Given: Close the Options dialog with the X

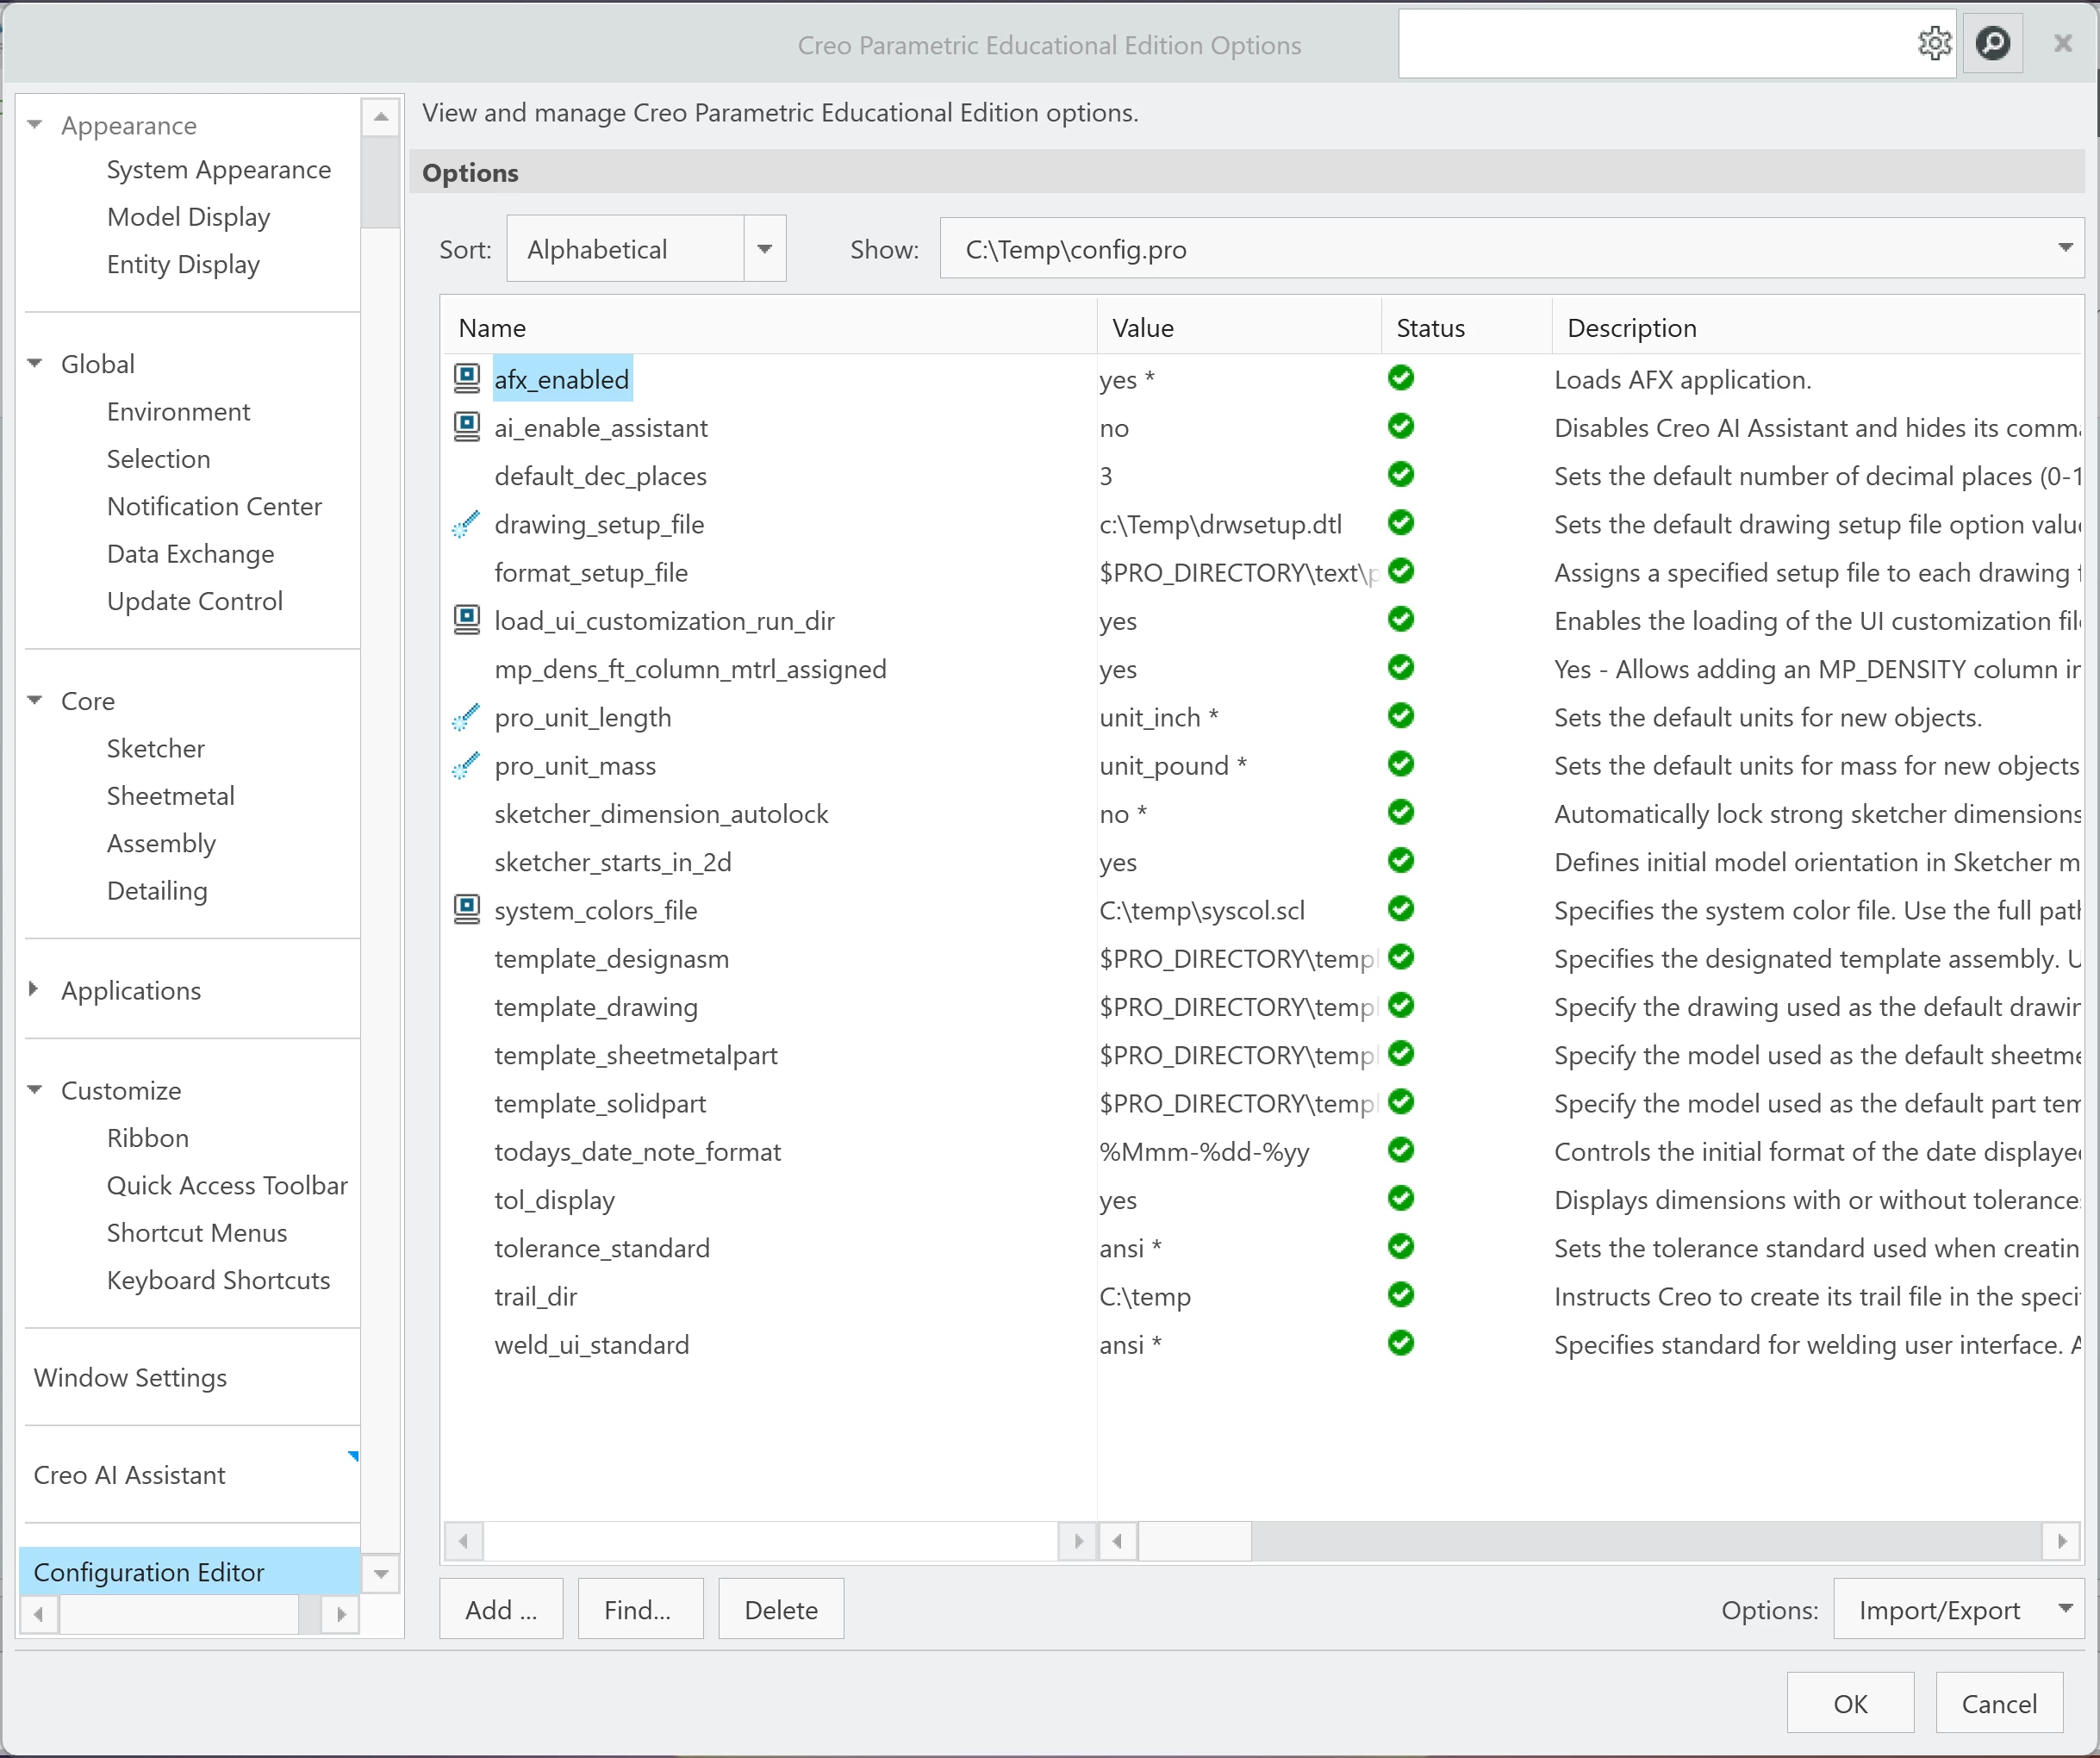Looking at the screenshot, I should [2062, 43].
